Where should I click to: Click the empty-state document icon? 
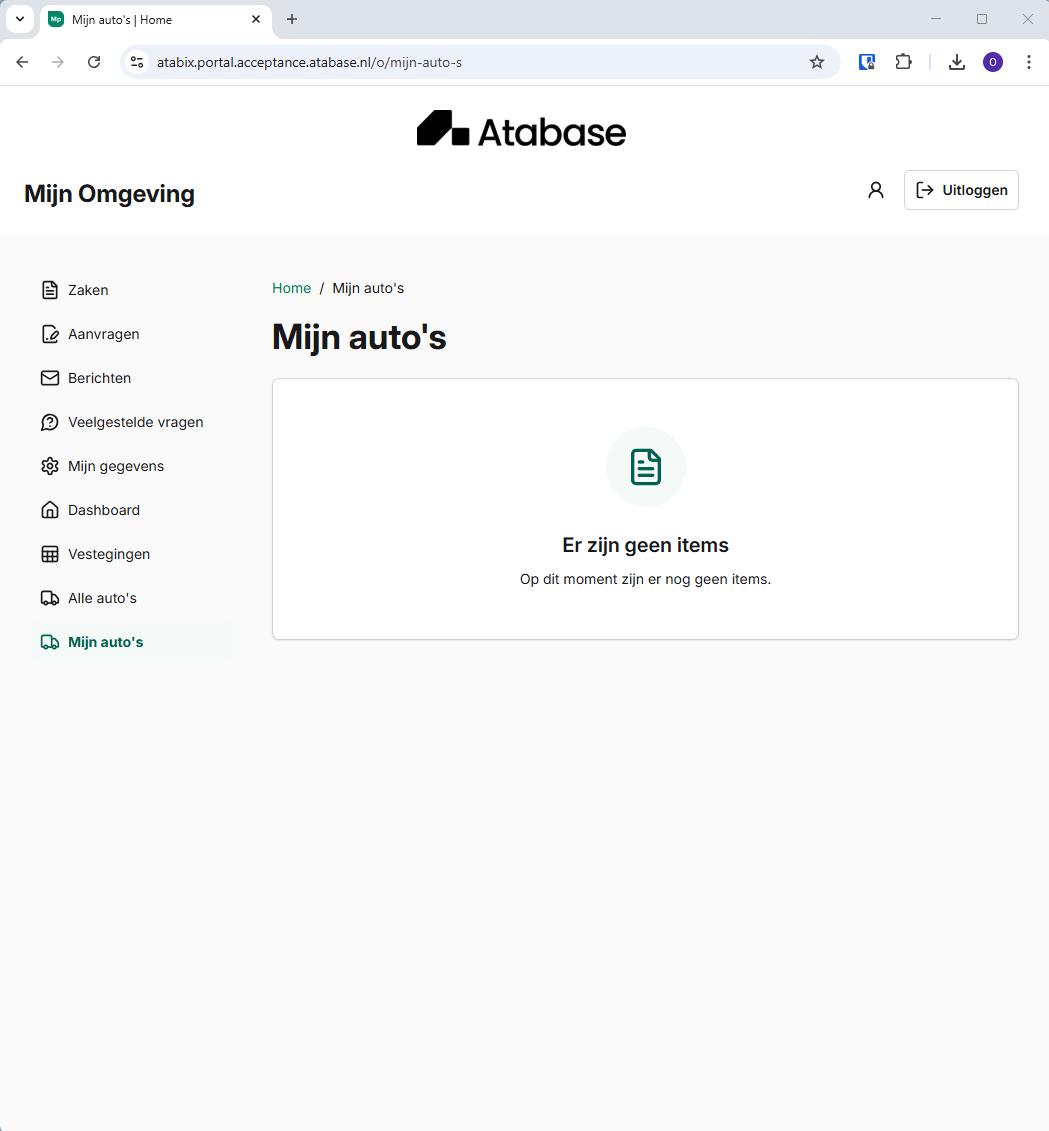[x=645, y=467]
